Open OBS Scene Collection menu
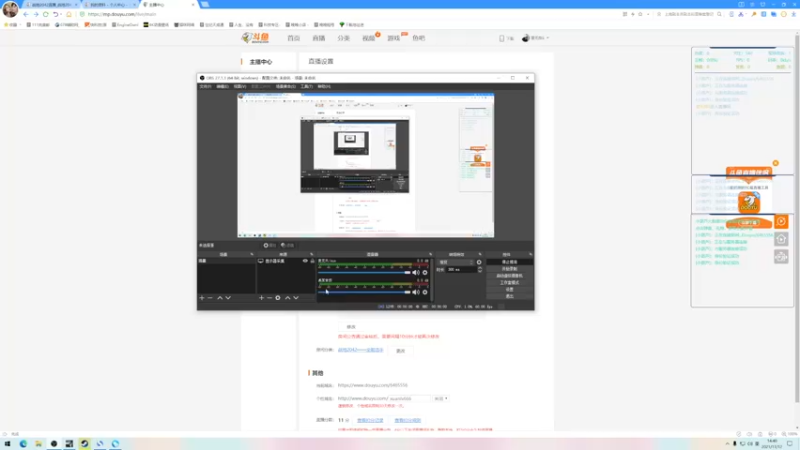 (x=285, y=86)
